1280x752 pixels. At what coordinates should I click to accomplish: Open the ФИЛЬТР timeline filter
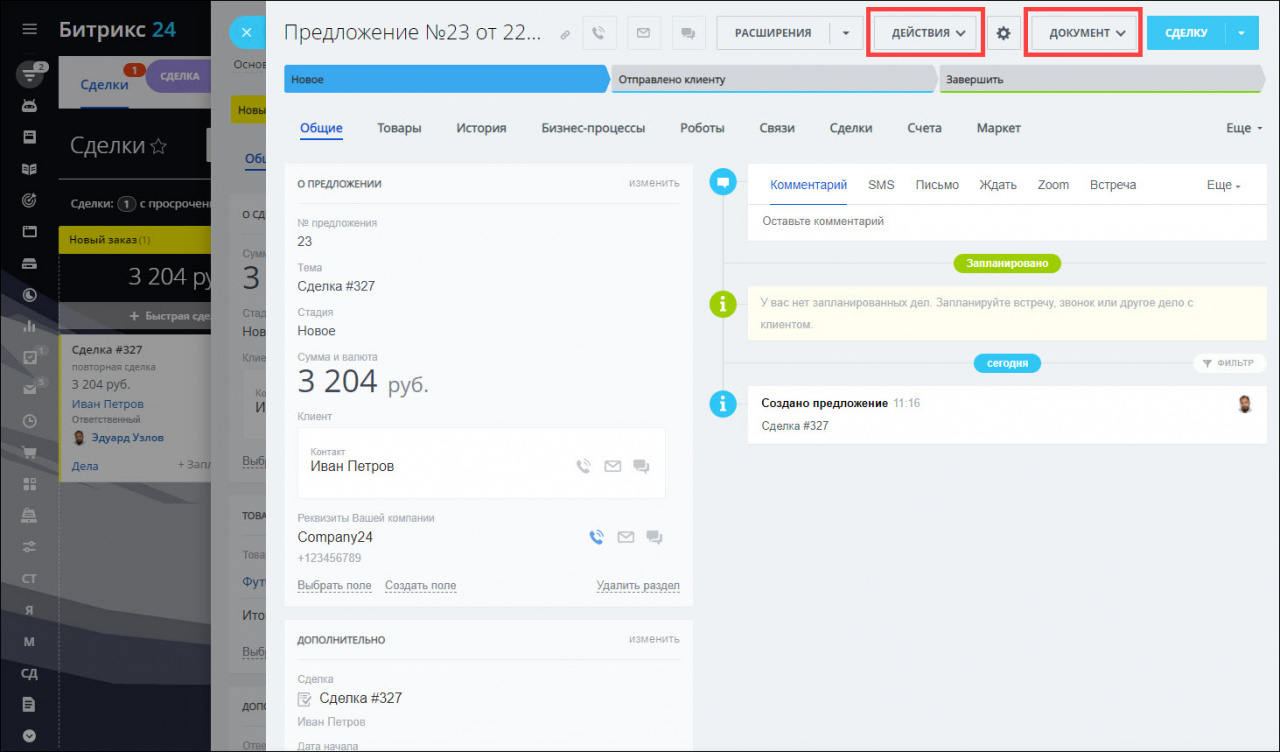click(x=1230, y=363)
